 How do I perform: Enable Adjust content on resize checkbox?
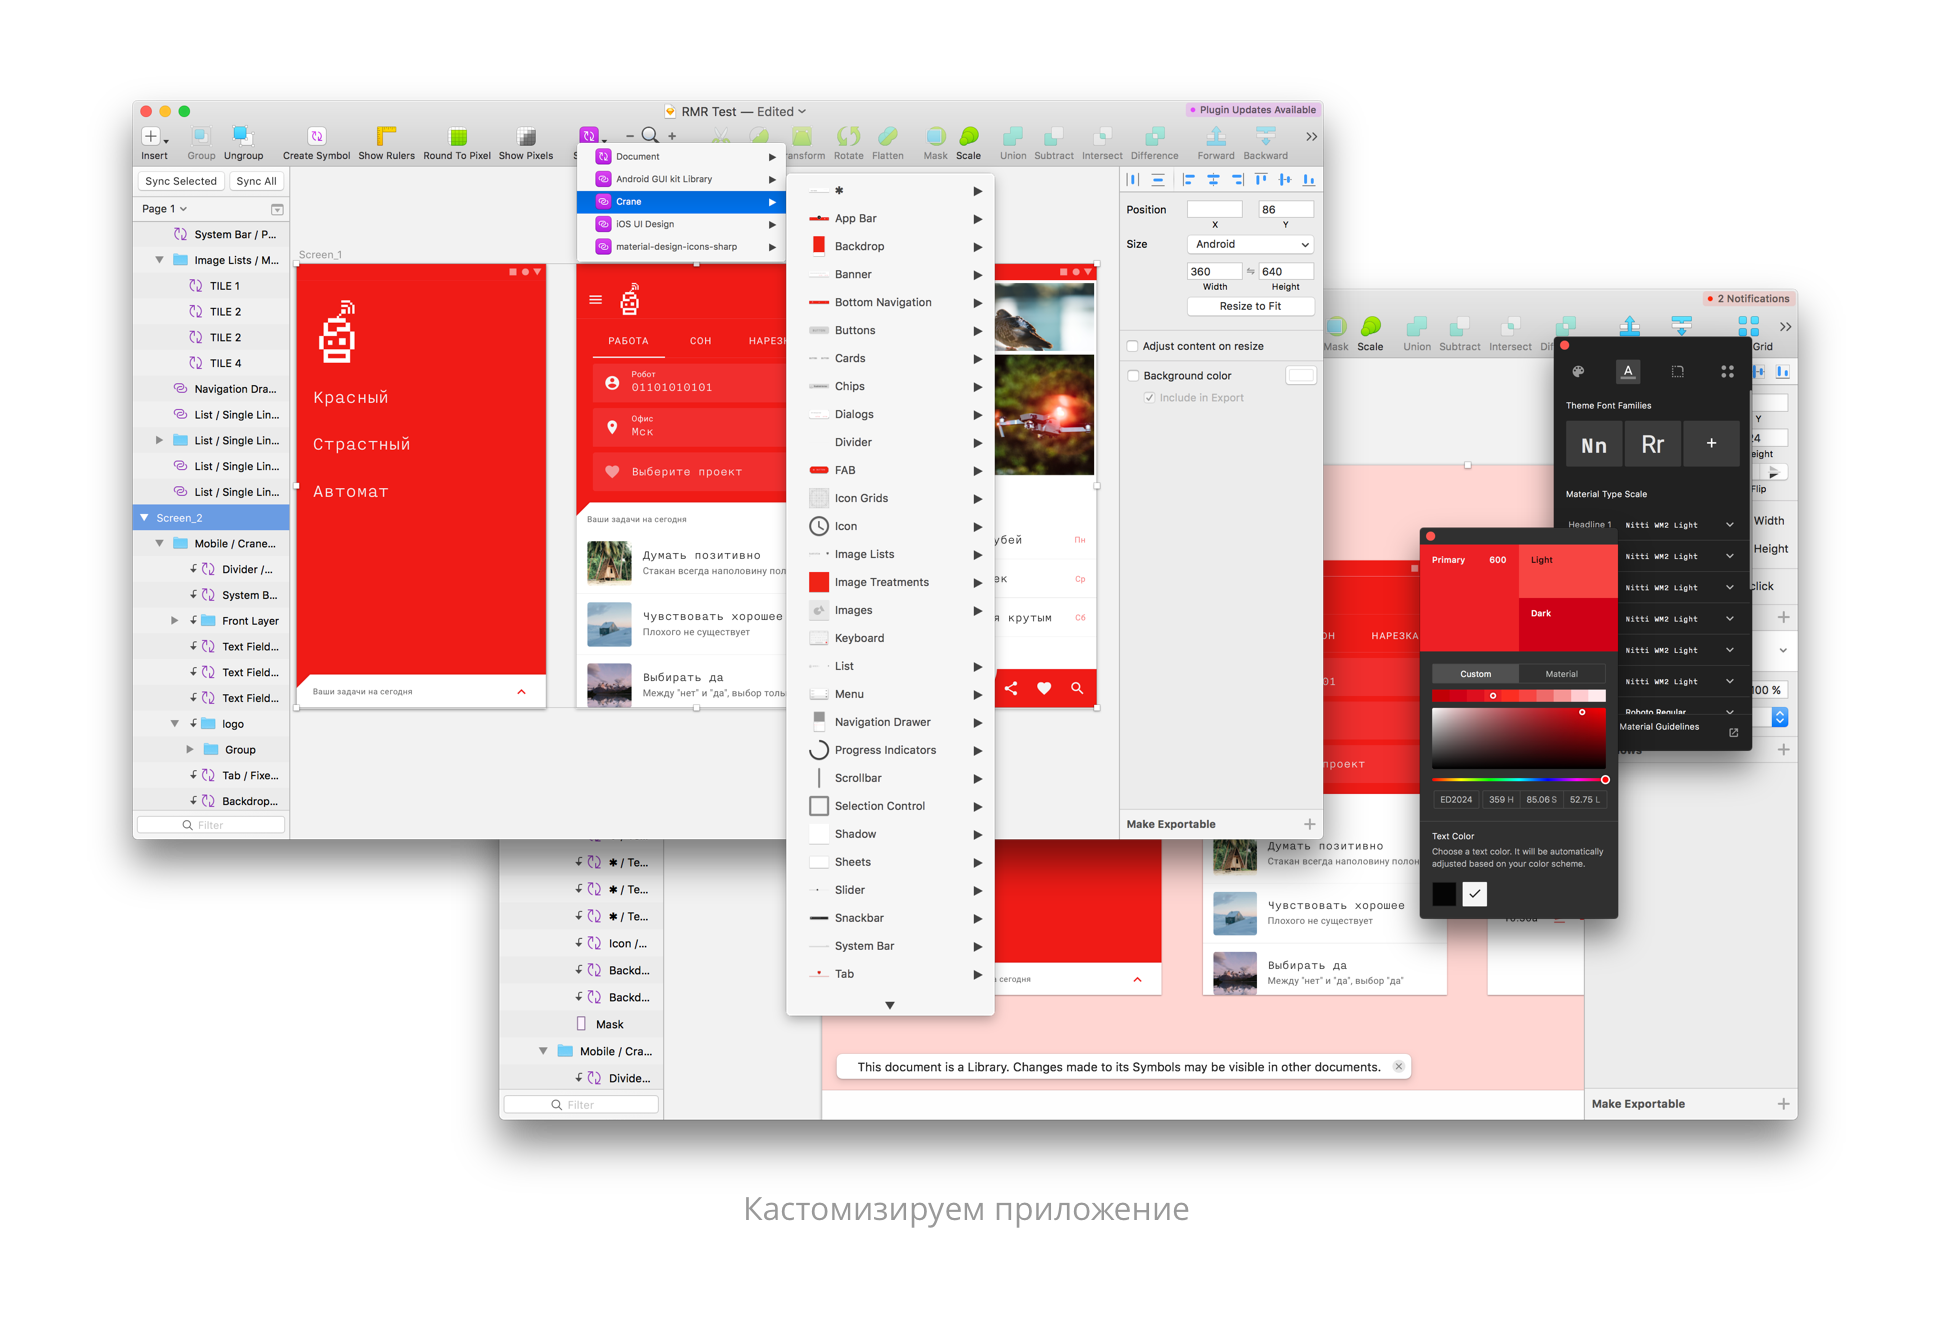pyautogui.click(x=1133, y=346)
